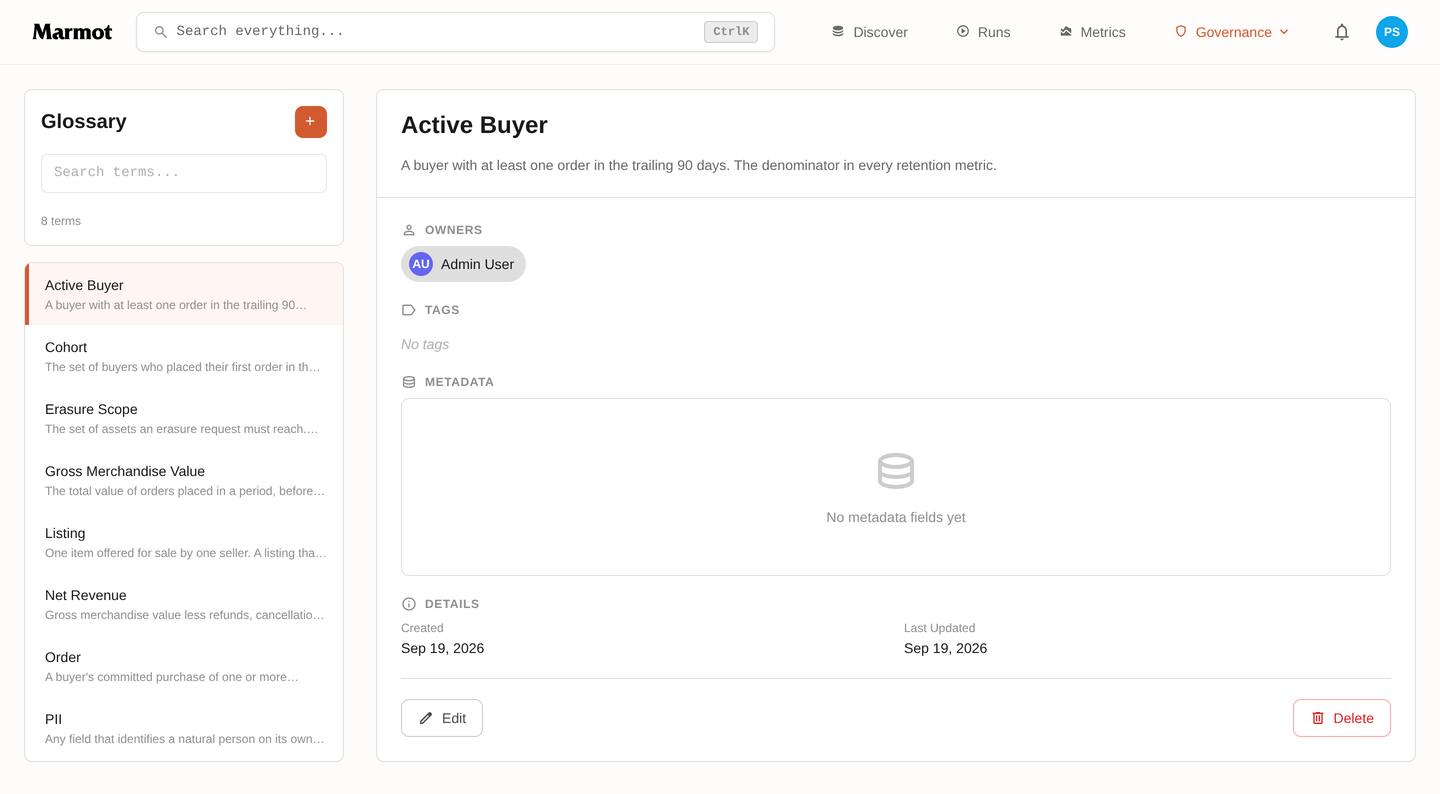Click the database icon in empty metadata box
This screenshot has width=1440, height=794.
(x=896, y=471)
